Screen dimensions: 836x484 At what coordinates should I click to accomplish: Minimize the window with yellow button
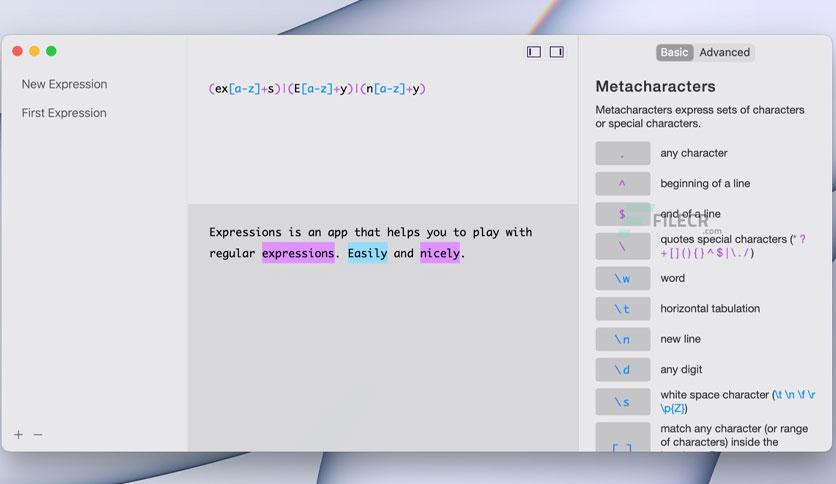[34, 51]
